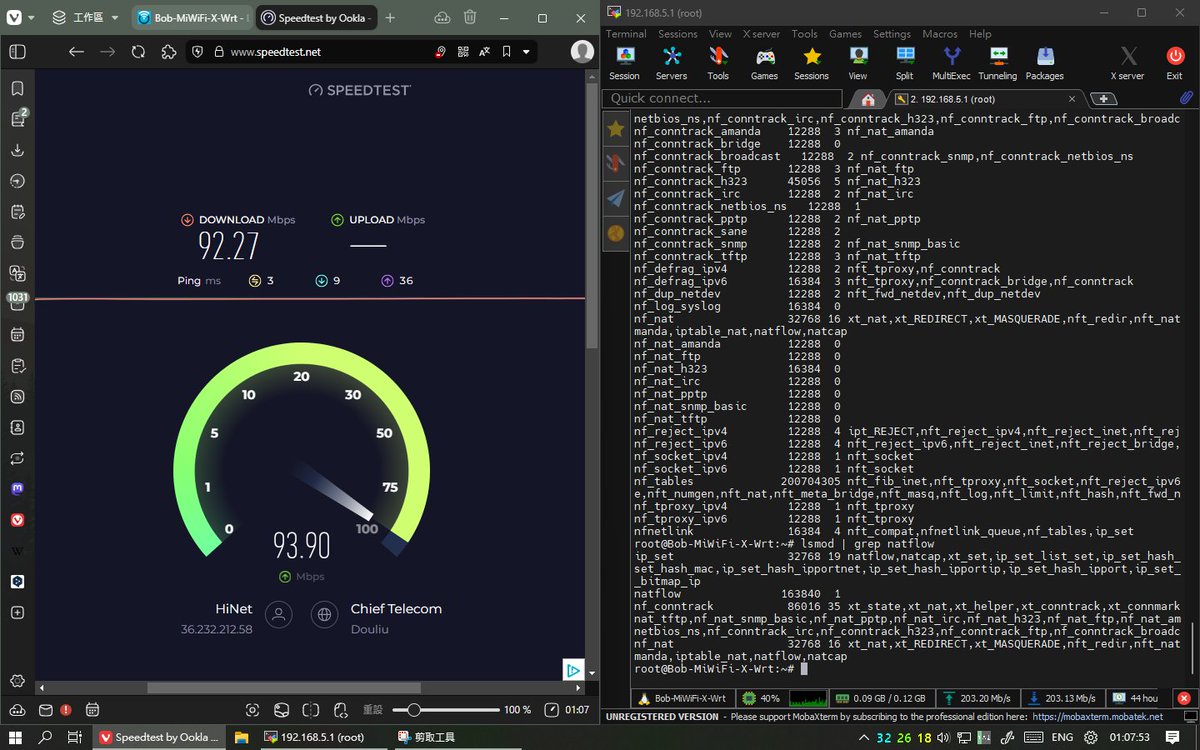Click the X server toolbar icon
The width and height of the screenshot is (1200, 750).
click(1127, 63)
